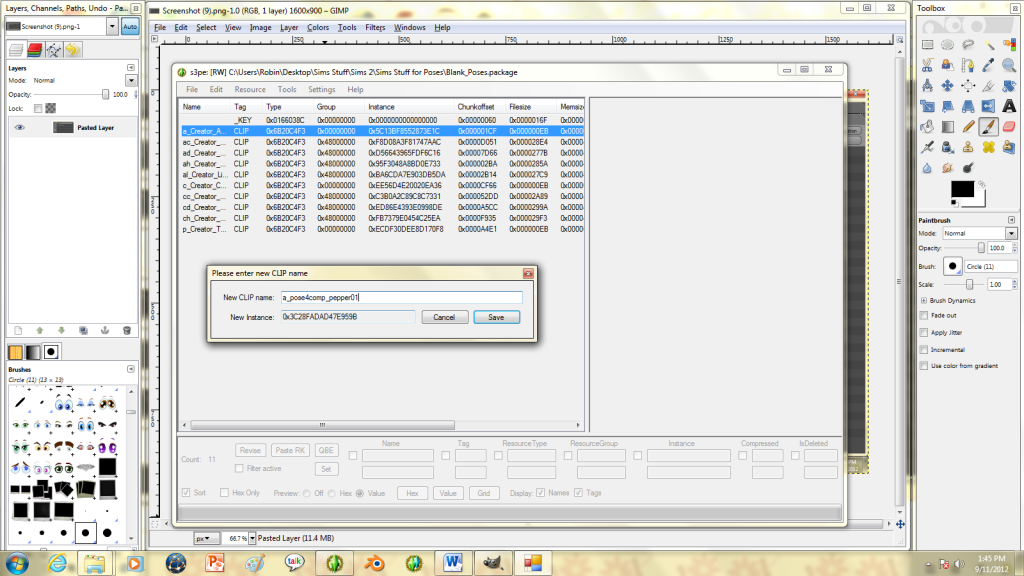
Task: Open the Windows menu
Action: (409, 27)
